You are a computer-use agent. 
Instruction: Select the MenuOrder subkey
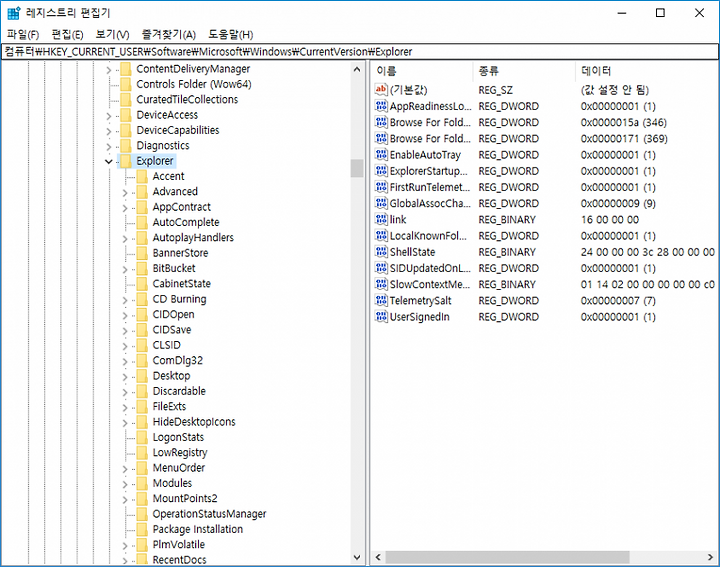pos(179,468)
